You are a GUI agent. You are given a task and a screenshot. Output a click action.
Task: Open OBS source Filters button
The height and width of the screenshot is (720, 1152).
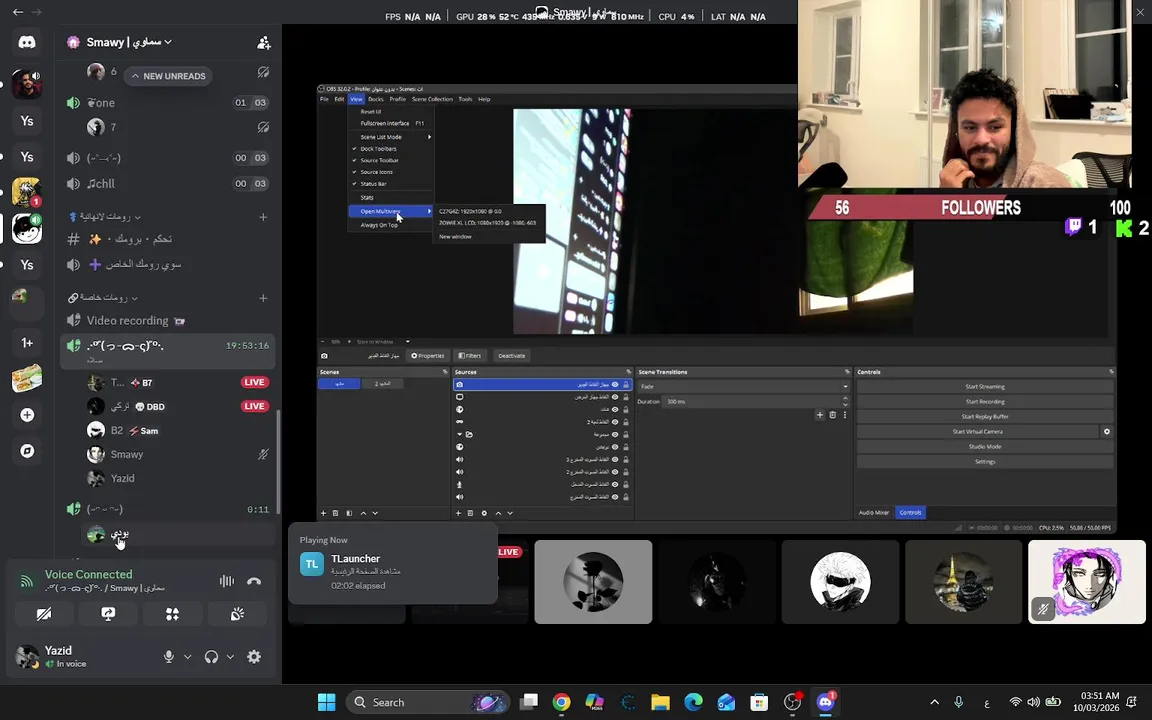point(470,356)
